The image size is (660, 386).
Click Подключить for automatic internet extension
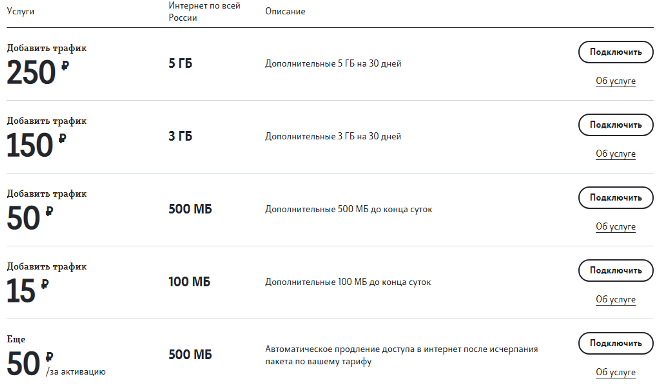click(x=615, y=343)
